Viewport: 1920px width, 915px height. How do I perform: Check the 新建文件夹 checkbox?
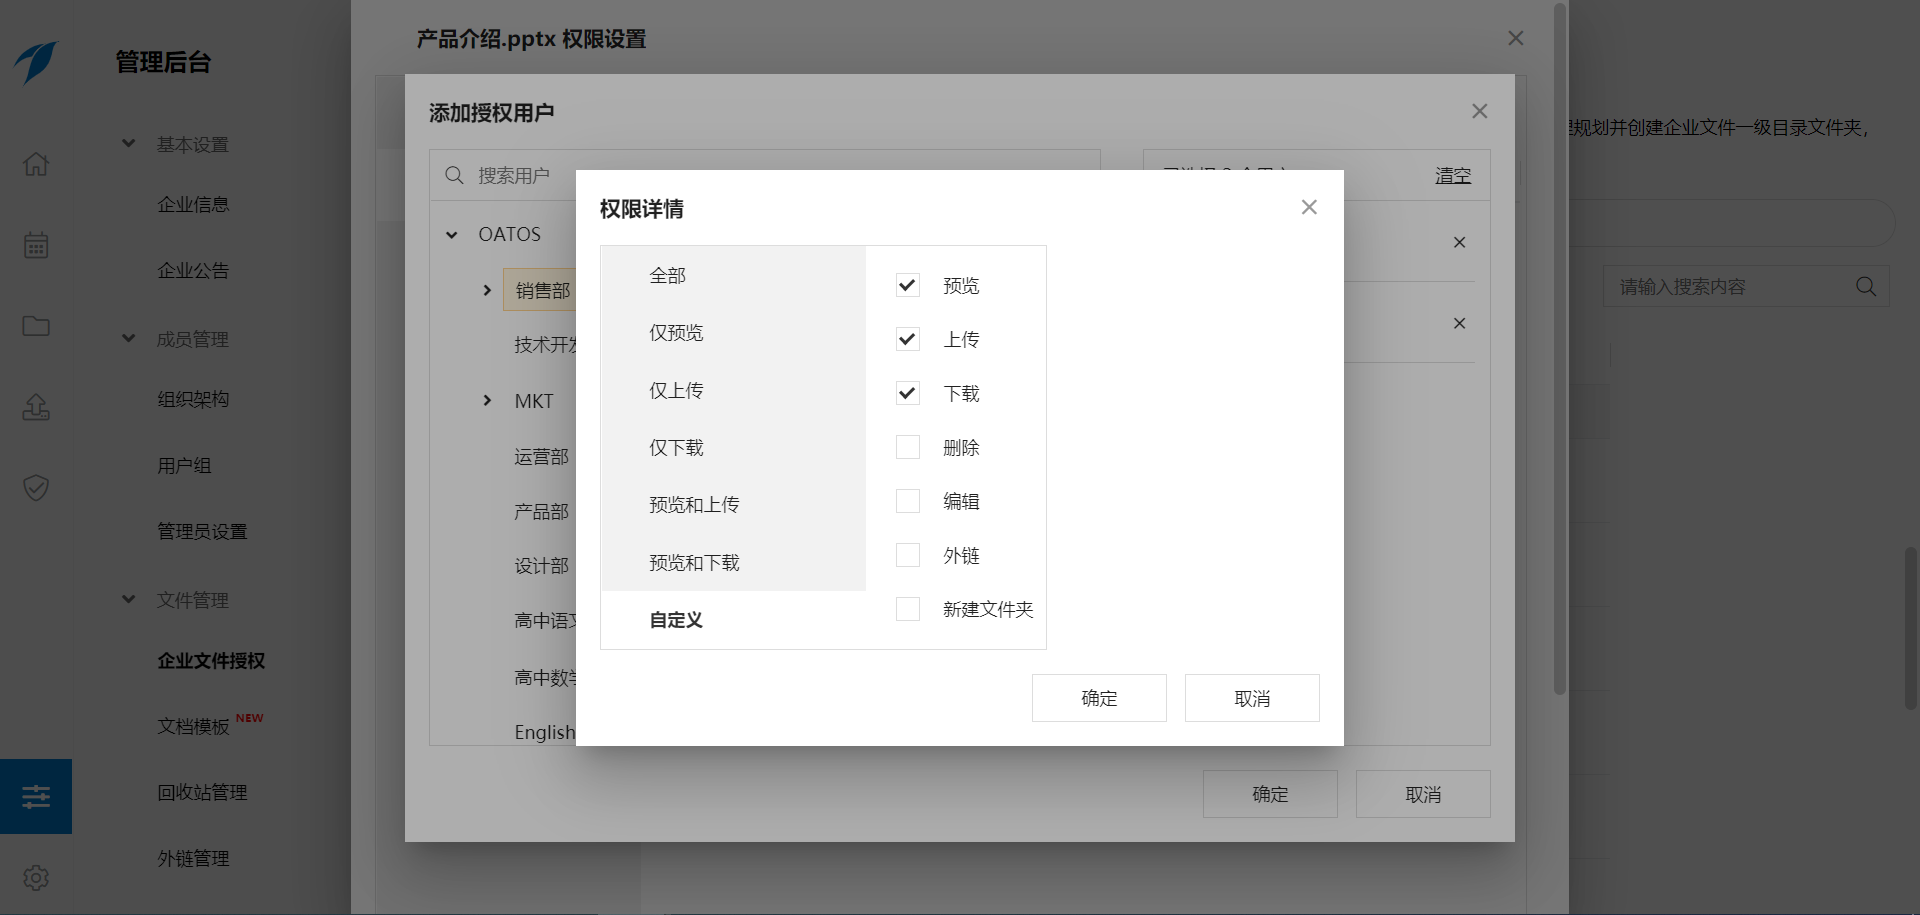pos(907,609)
